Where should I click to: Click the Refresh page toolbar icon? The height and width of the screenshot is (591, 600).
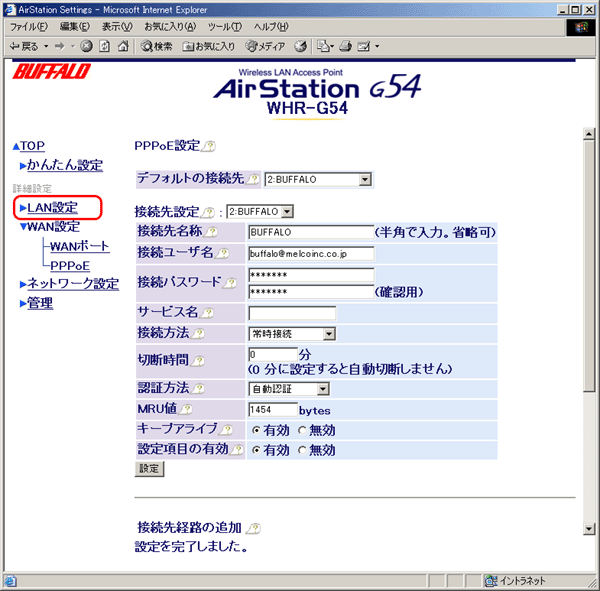point(104,46)
